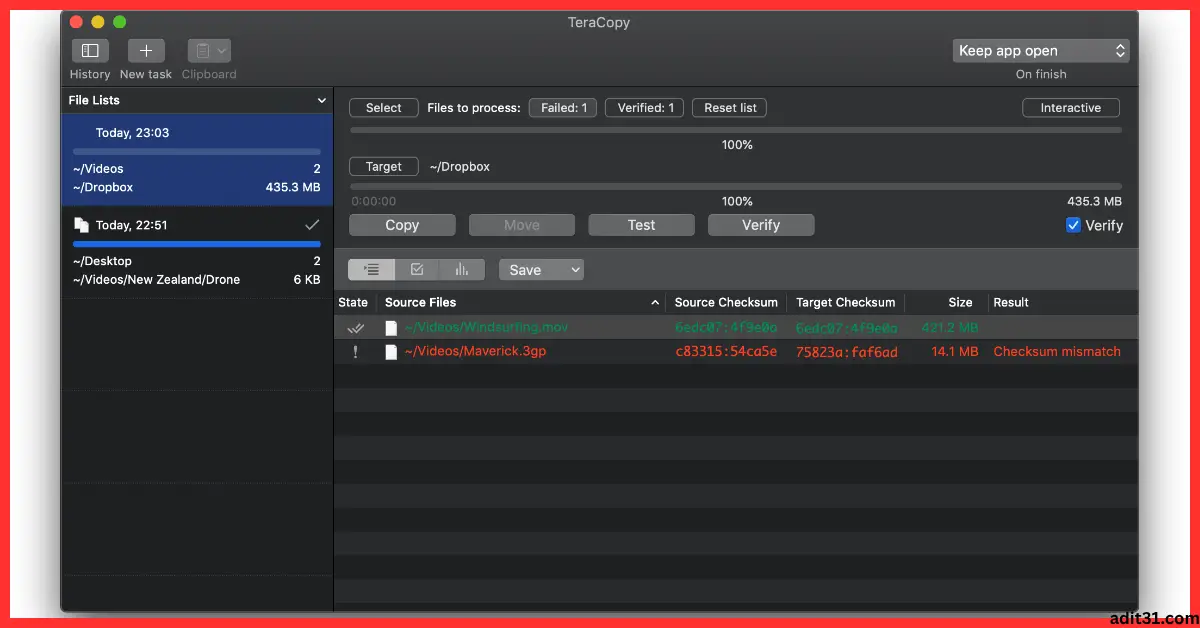Sort by Target Checksum column header
Screen dimensions: 1200x628
pos(846,302)
